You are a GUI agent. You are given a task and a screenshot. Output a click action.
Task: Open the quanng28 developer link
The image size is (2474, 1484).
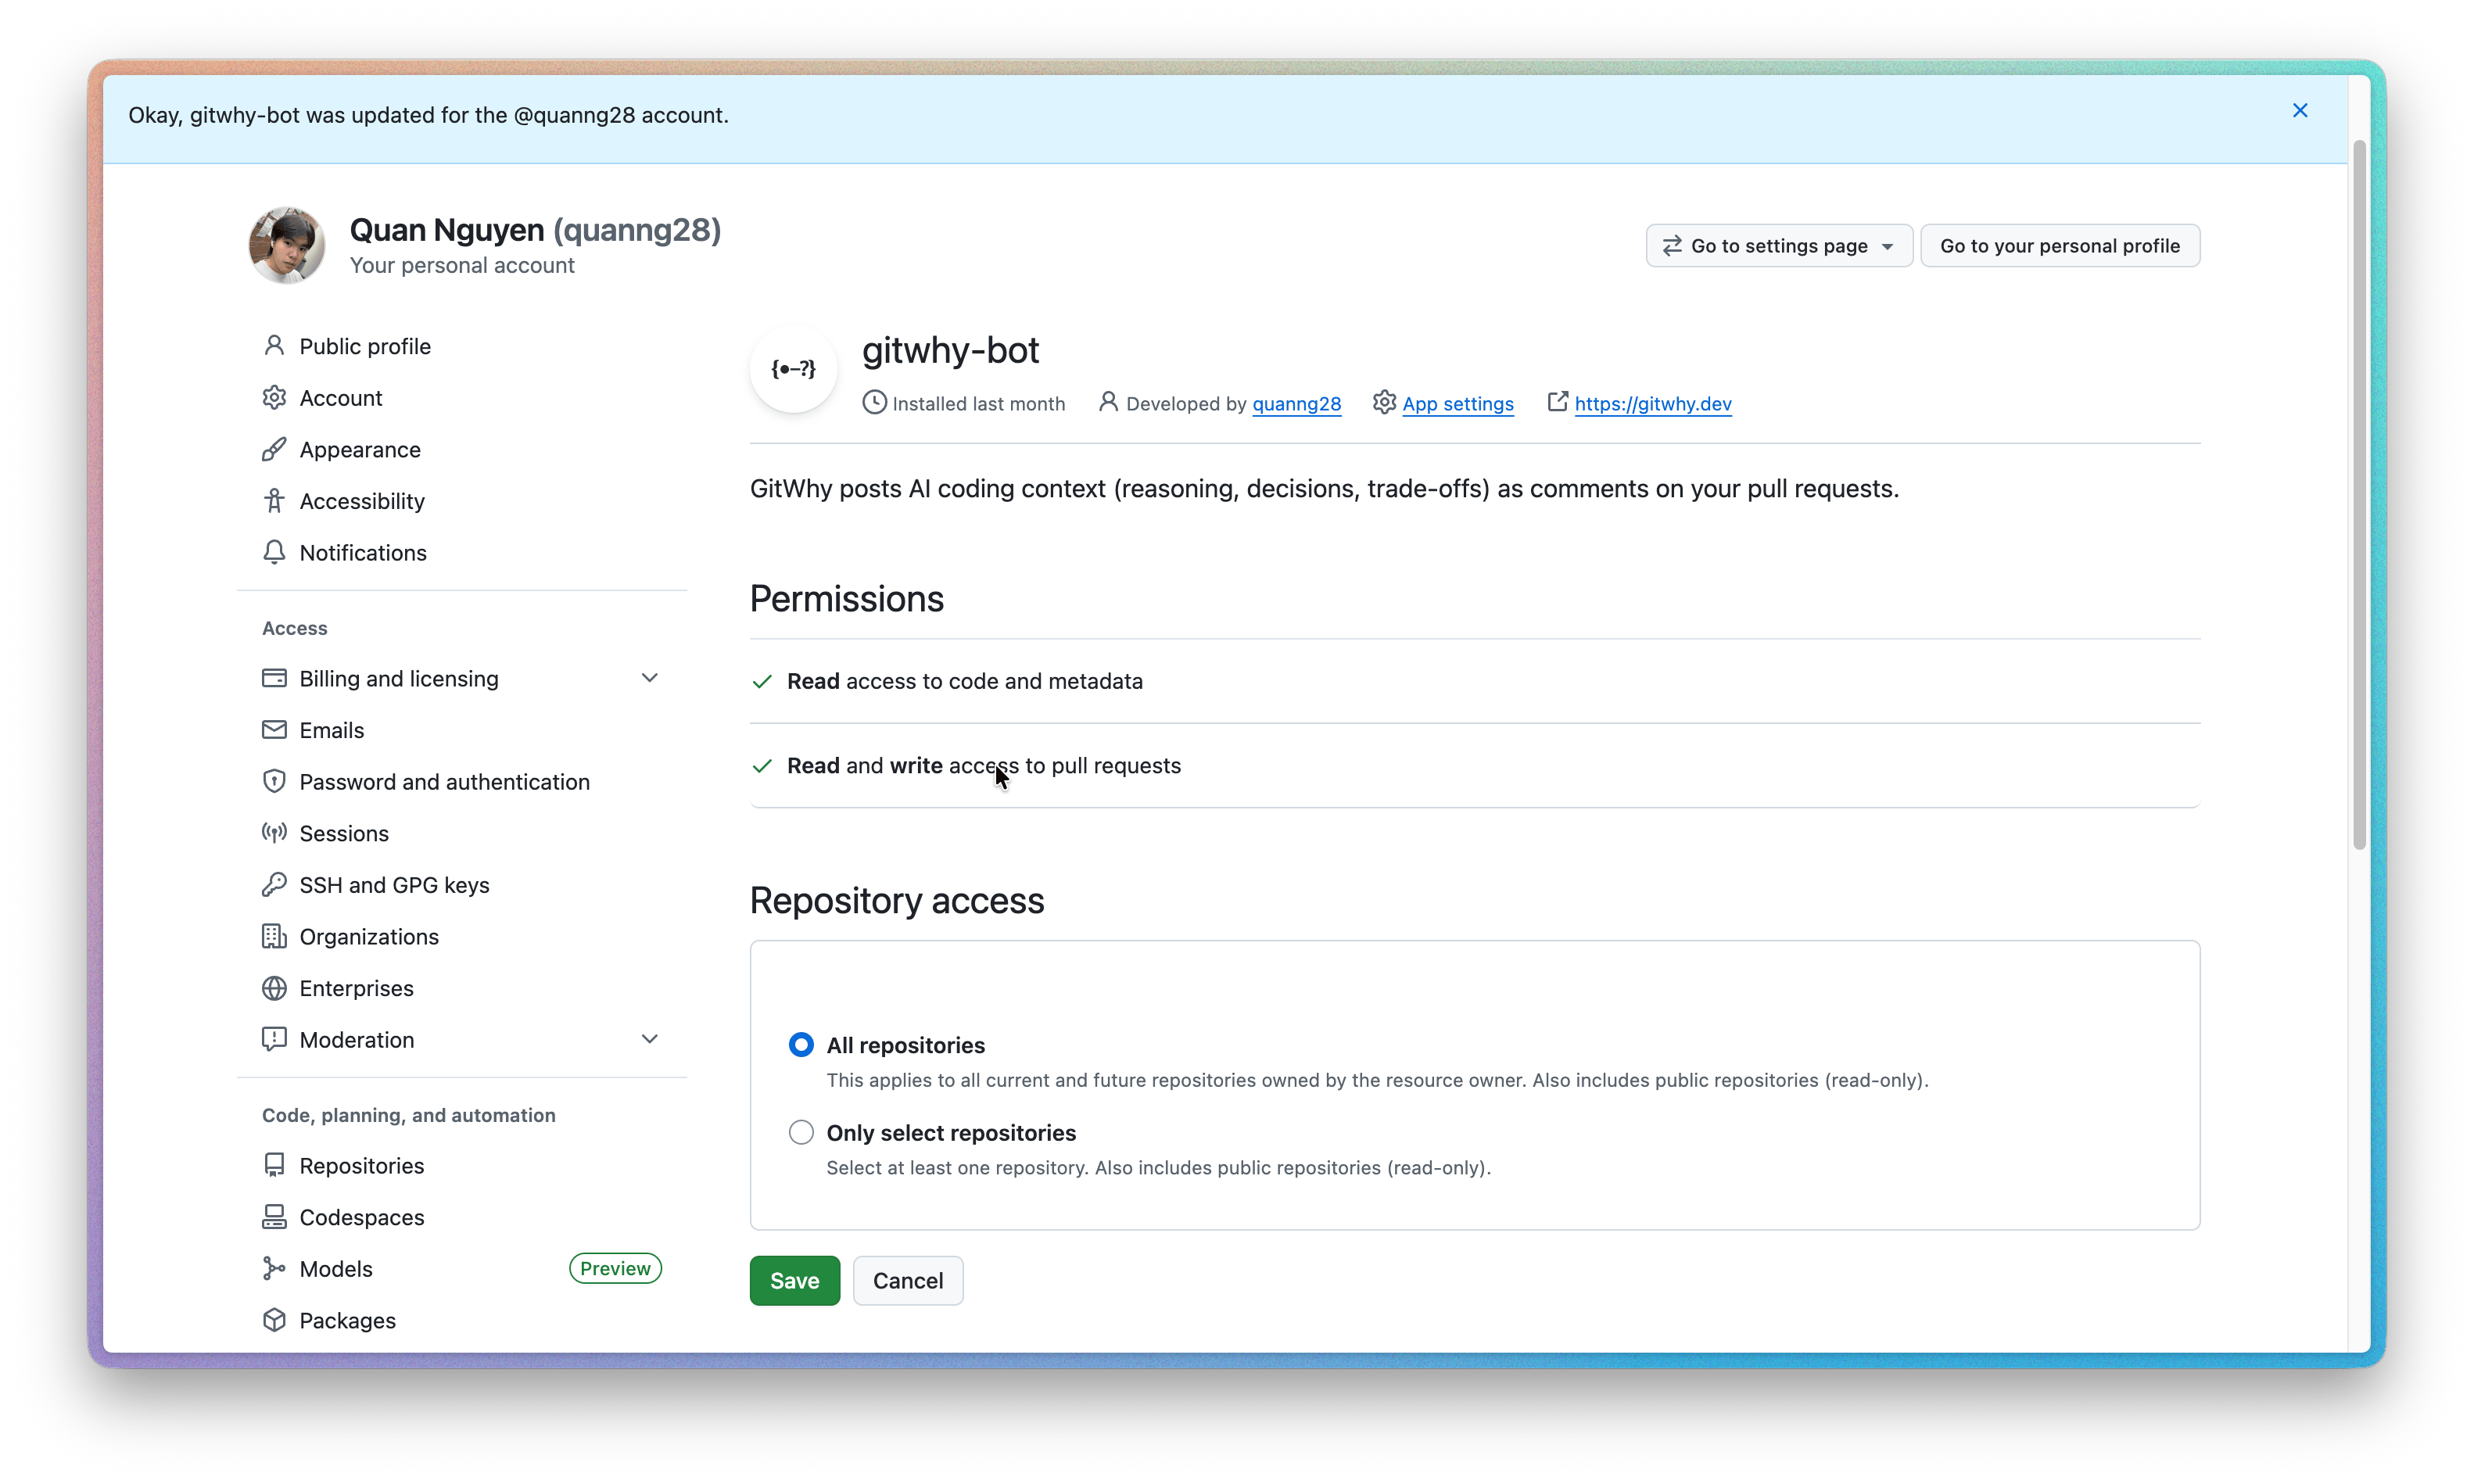pos(1297,403)
